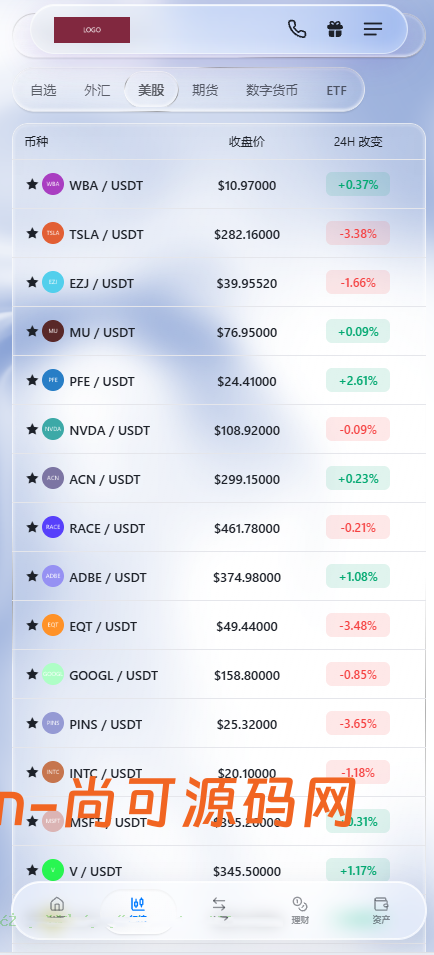Select the ETF tab
This screenshot has width=434, height=955.
pyautogui.click(x=336, y=91)
